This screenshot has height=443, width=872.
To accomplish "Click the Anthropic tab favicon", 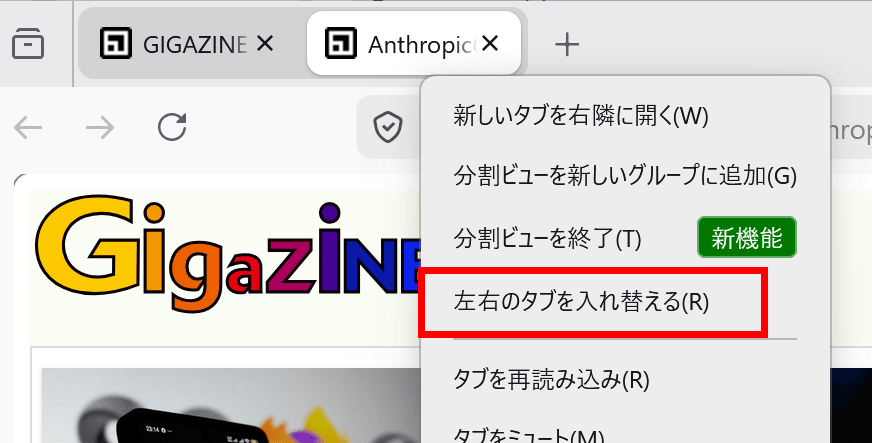I will (340, 43).
